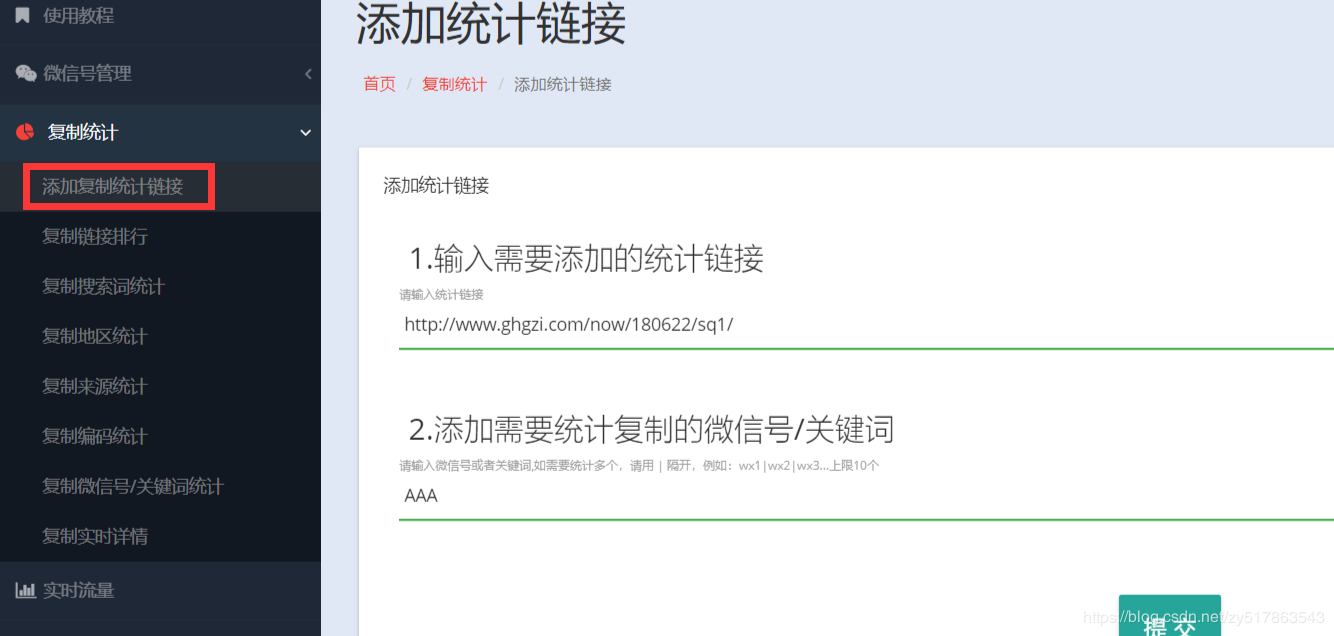Open 复制微信号/关键词统计 page
Screen dimensions: 1334x636
tap(133, 486)
